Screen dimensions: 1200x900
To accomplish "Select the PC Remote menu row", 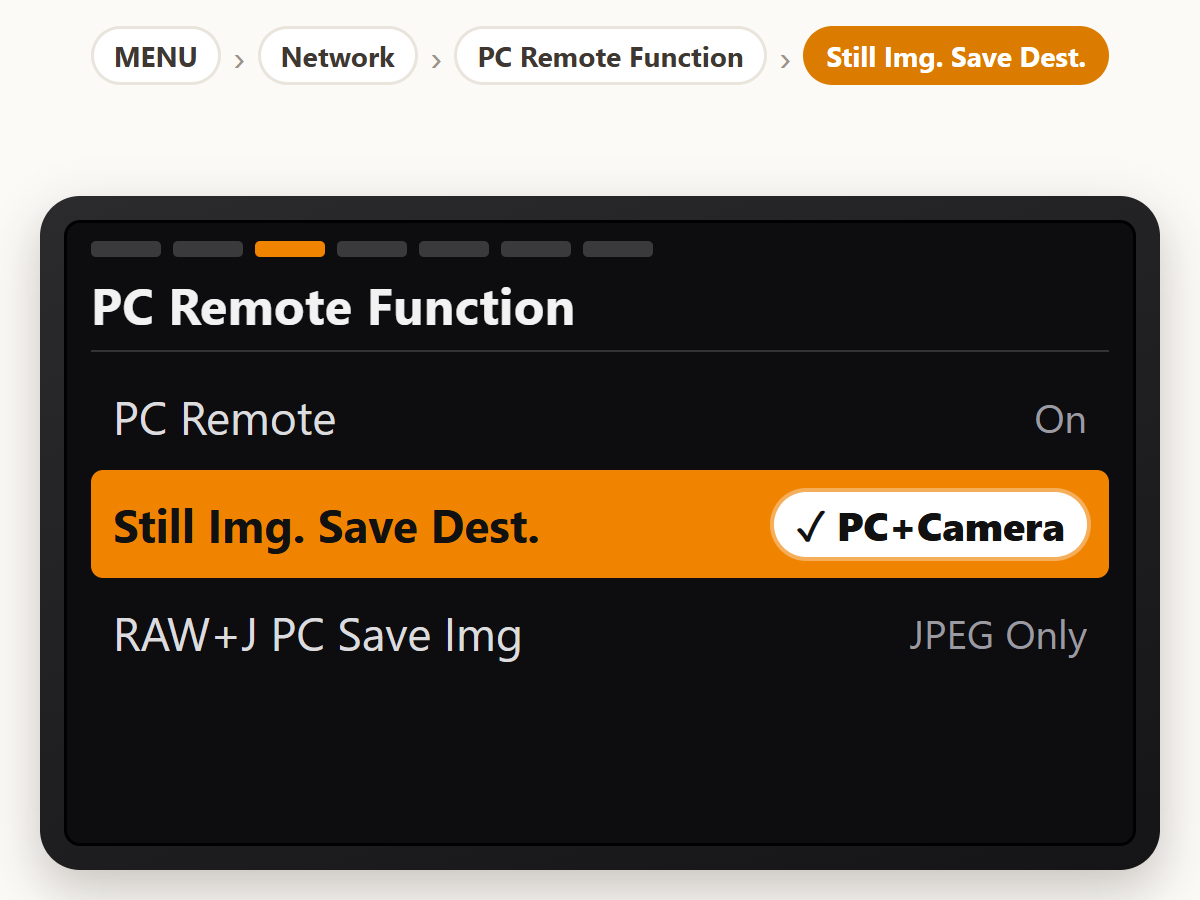I will (600, 420).
